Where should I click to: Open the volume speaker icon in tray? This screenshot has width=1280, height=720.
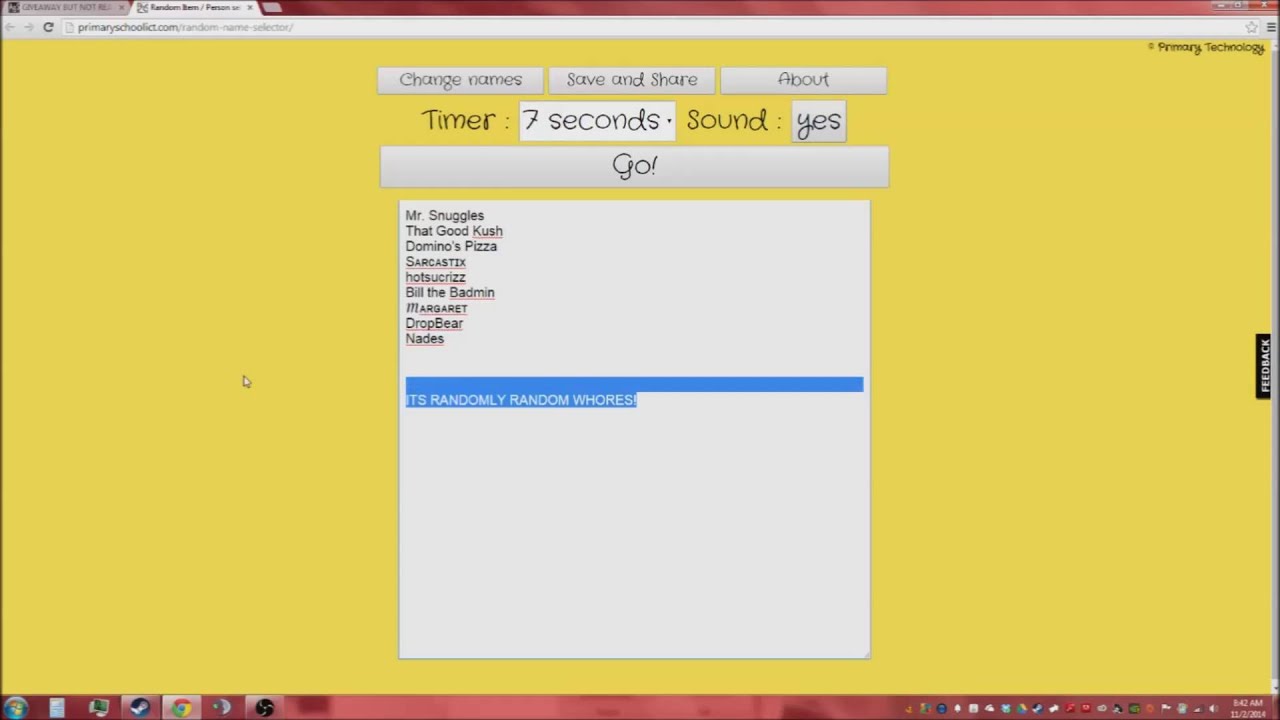click(1214, 709)
